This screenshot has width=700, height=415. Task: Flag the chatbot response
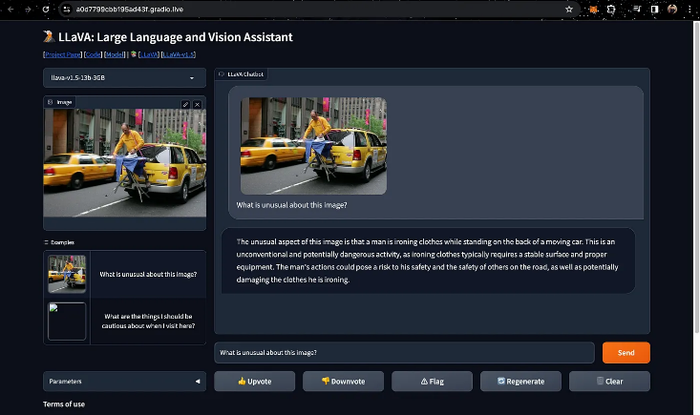click(x=432, y=381)
